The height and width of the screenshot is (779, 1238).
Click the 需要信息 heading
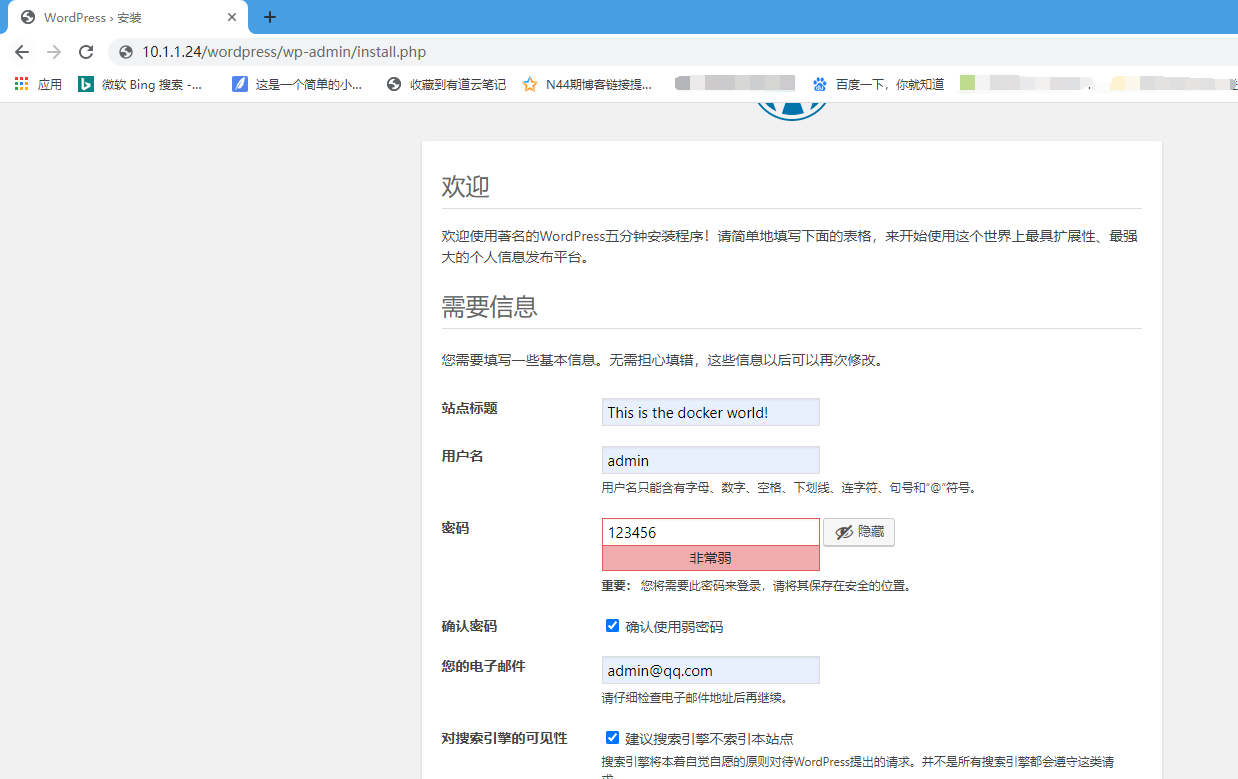click(x=490, y=306)
